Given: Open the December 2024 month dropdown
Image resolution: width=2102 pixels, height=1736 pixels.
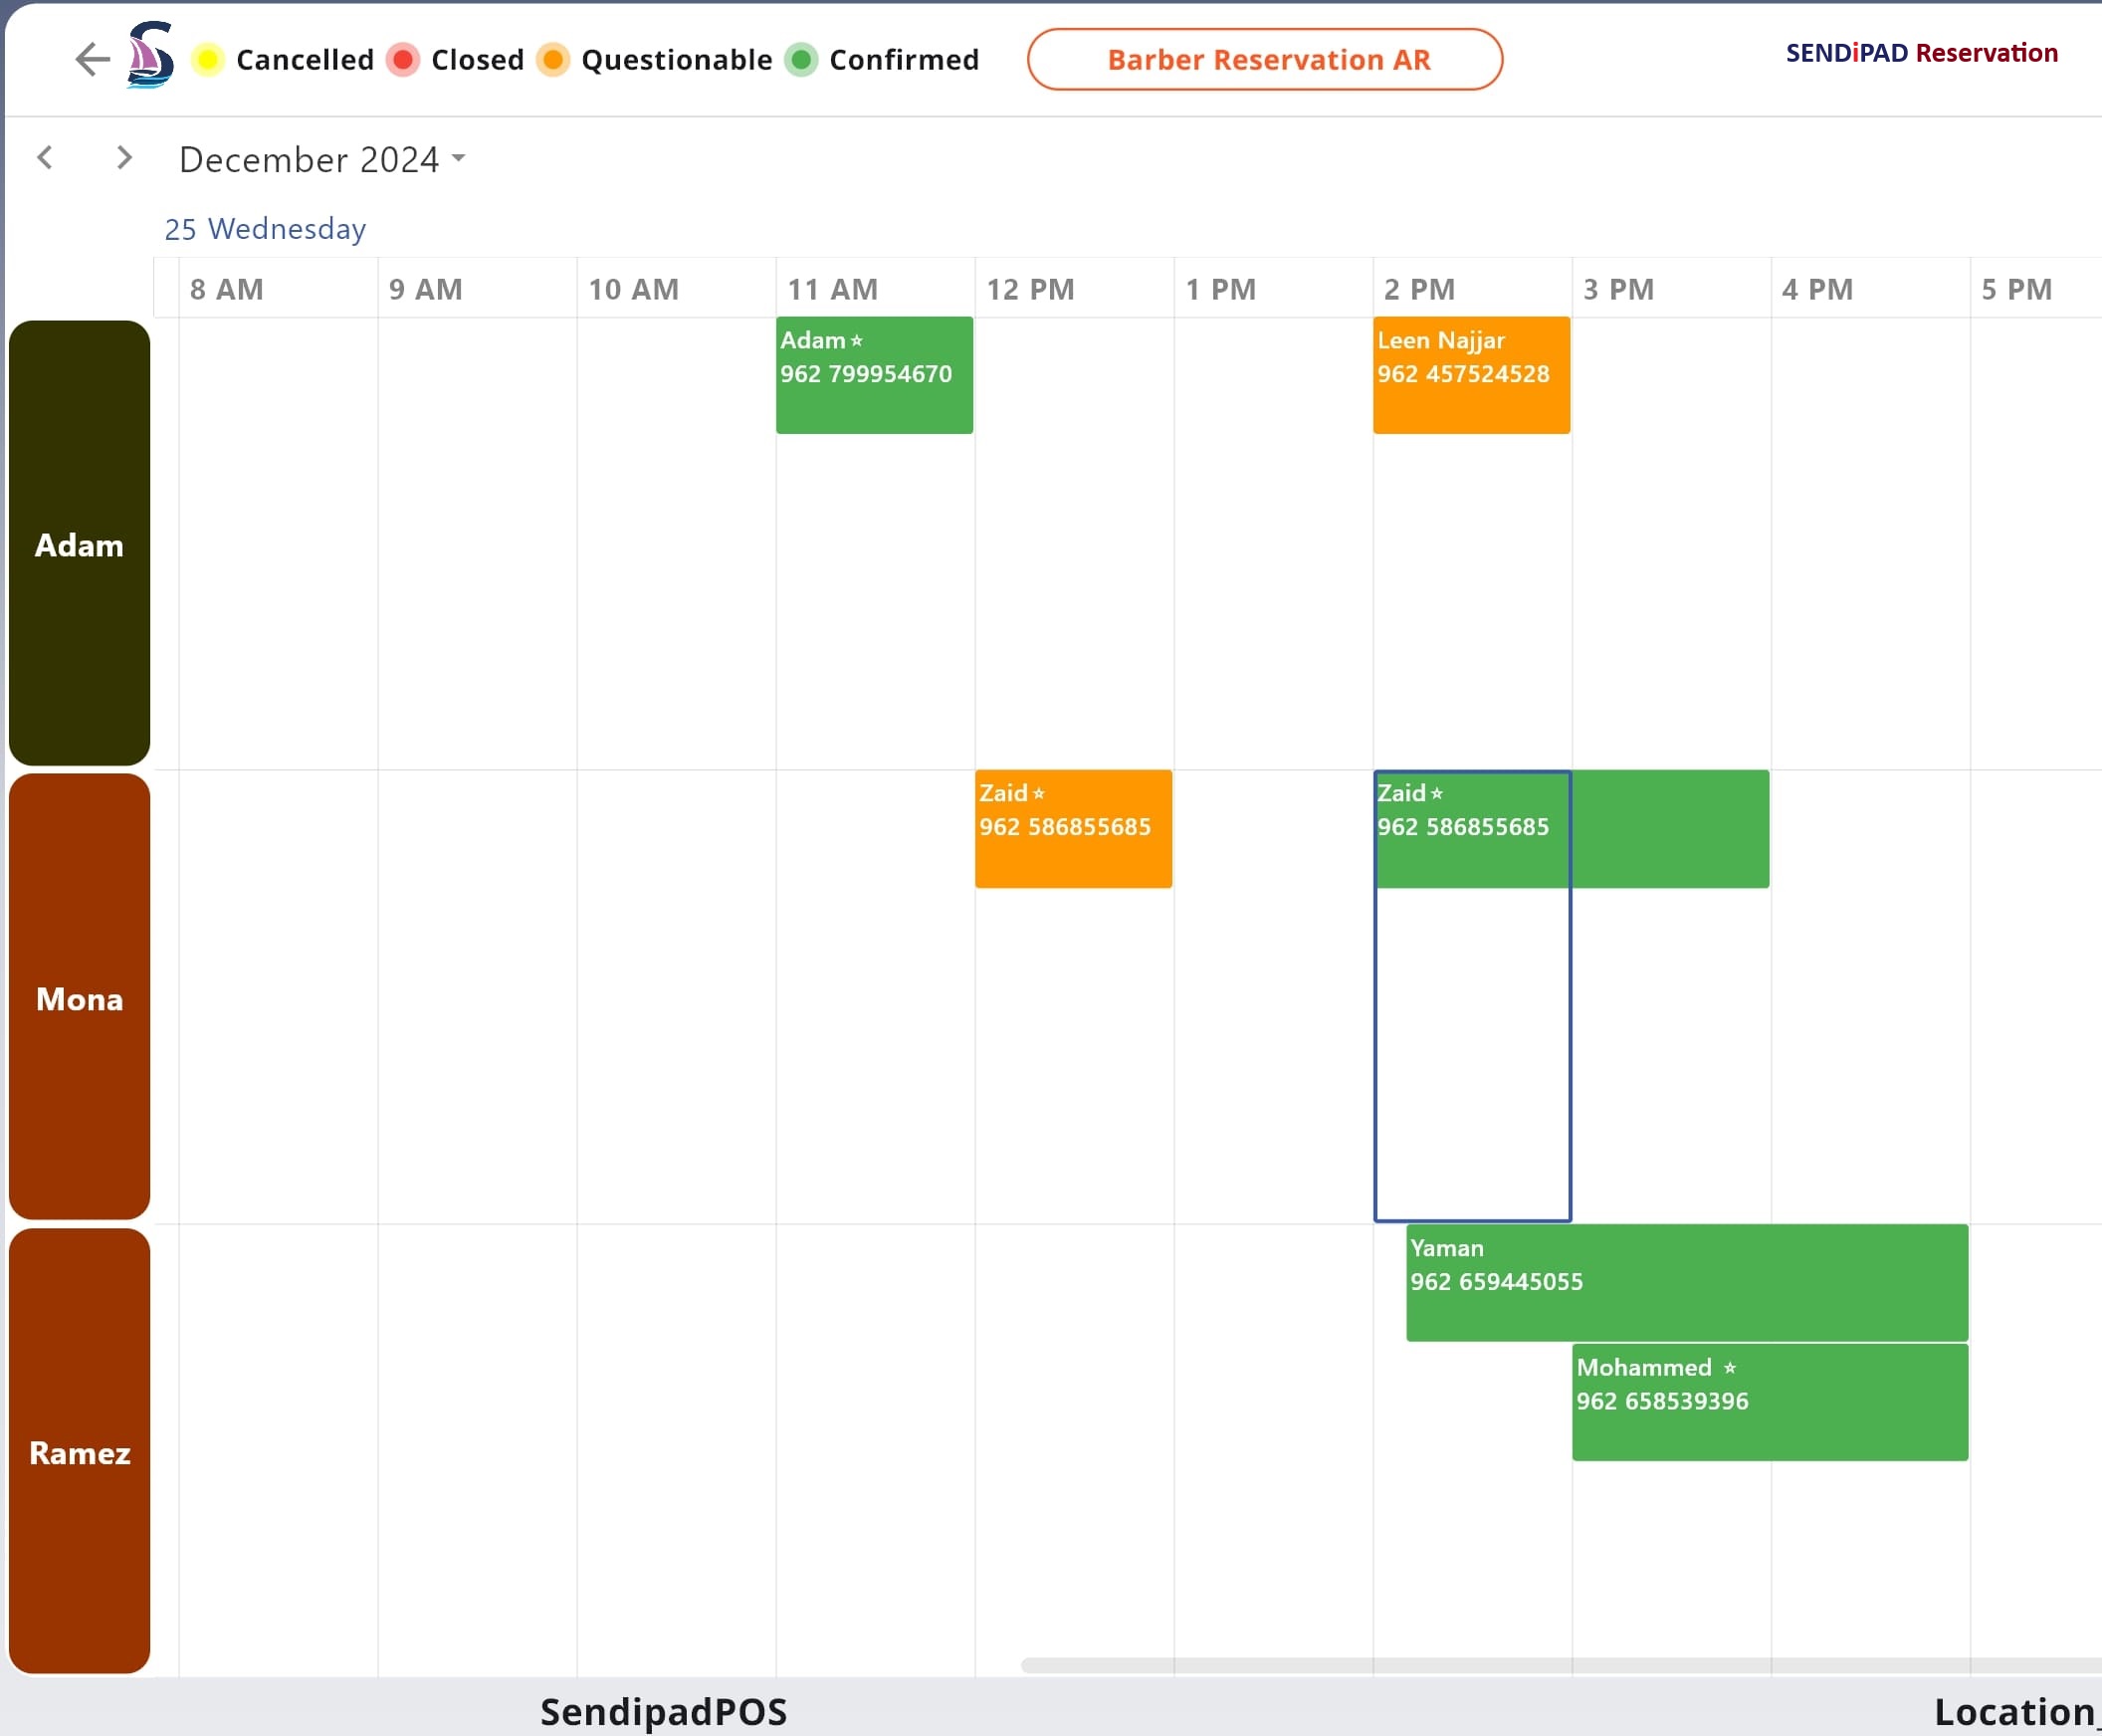Looking at the screenshot, I should pyautogui.click(x=321, y=159).
